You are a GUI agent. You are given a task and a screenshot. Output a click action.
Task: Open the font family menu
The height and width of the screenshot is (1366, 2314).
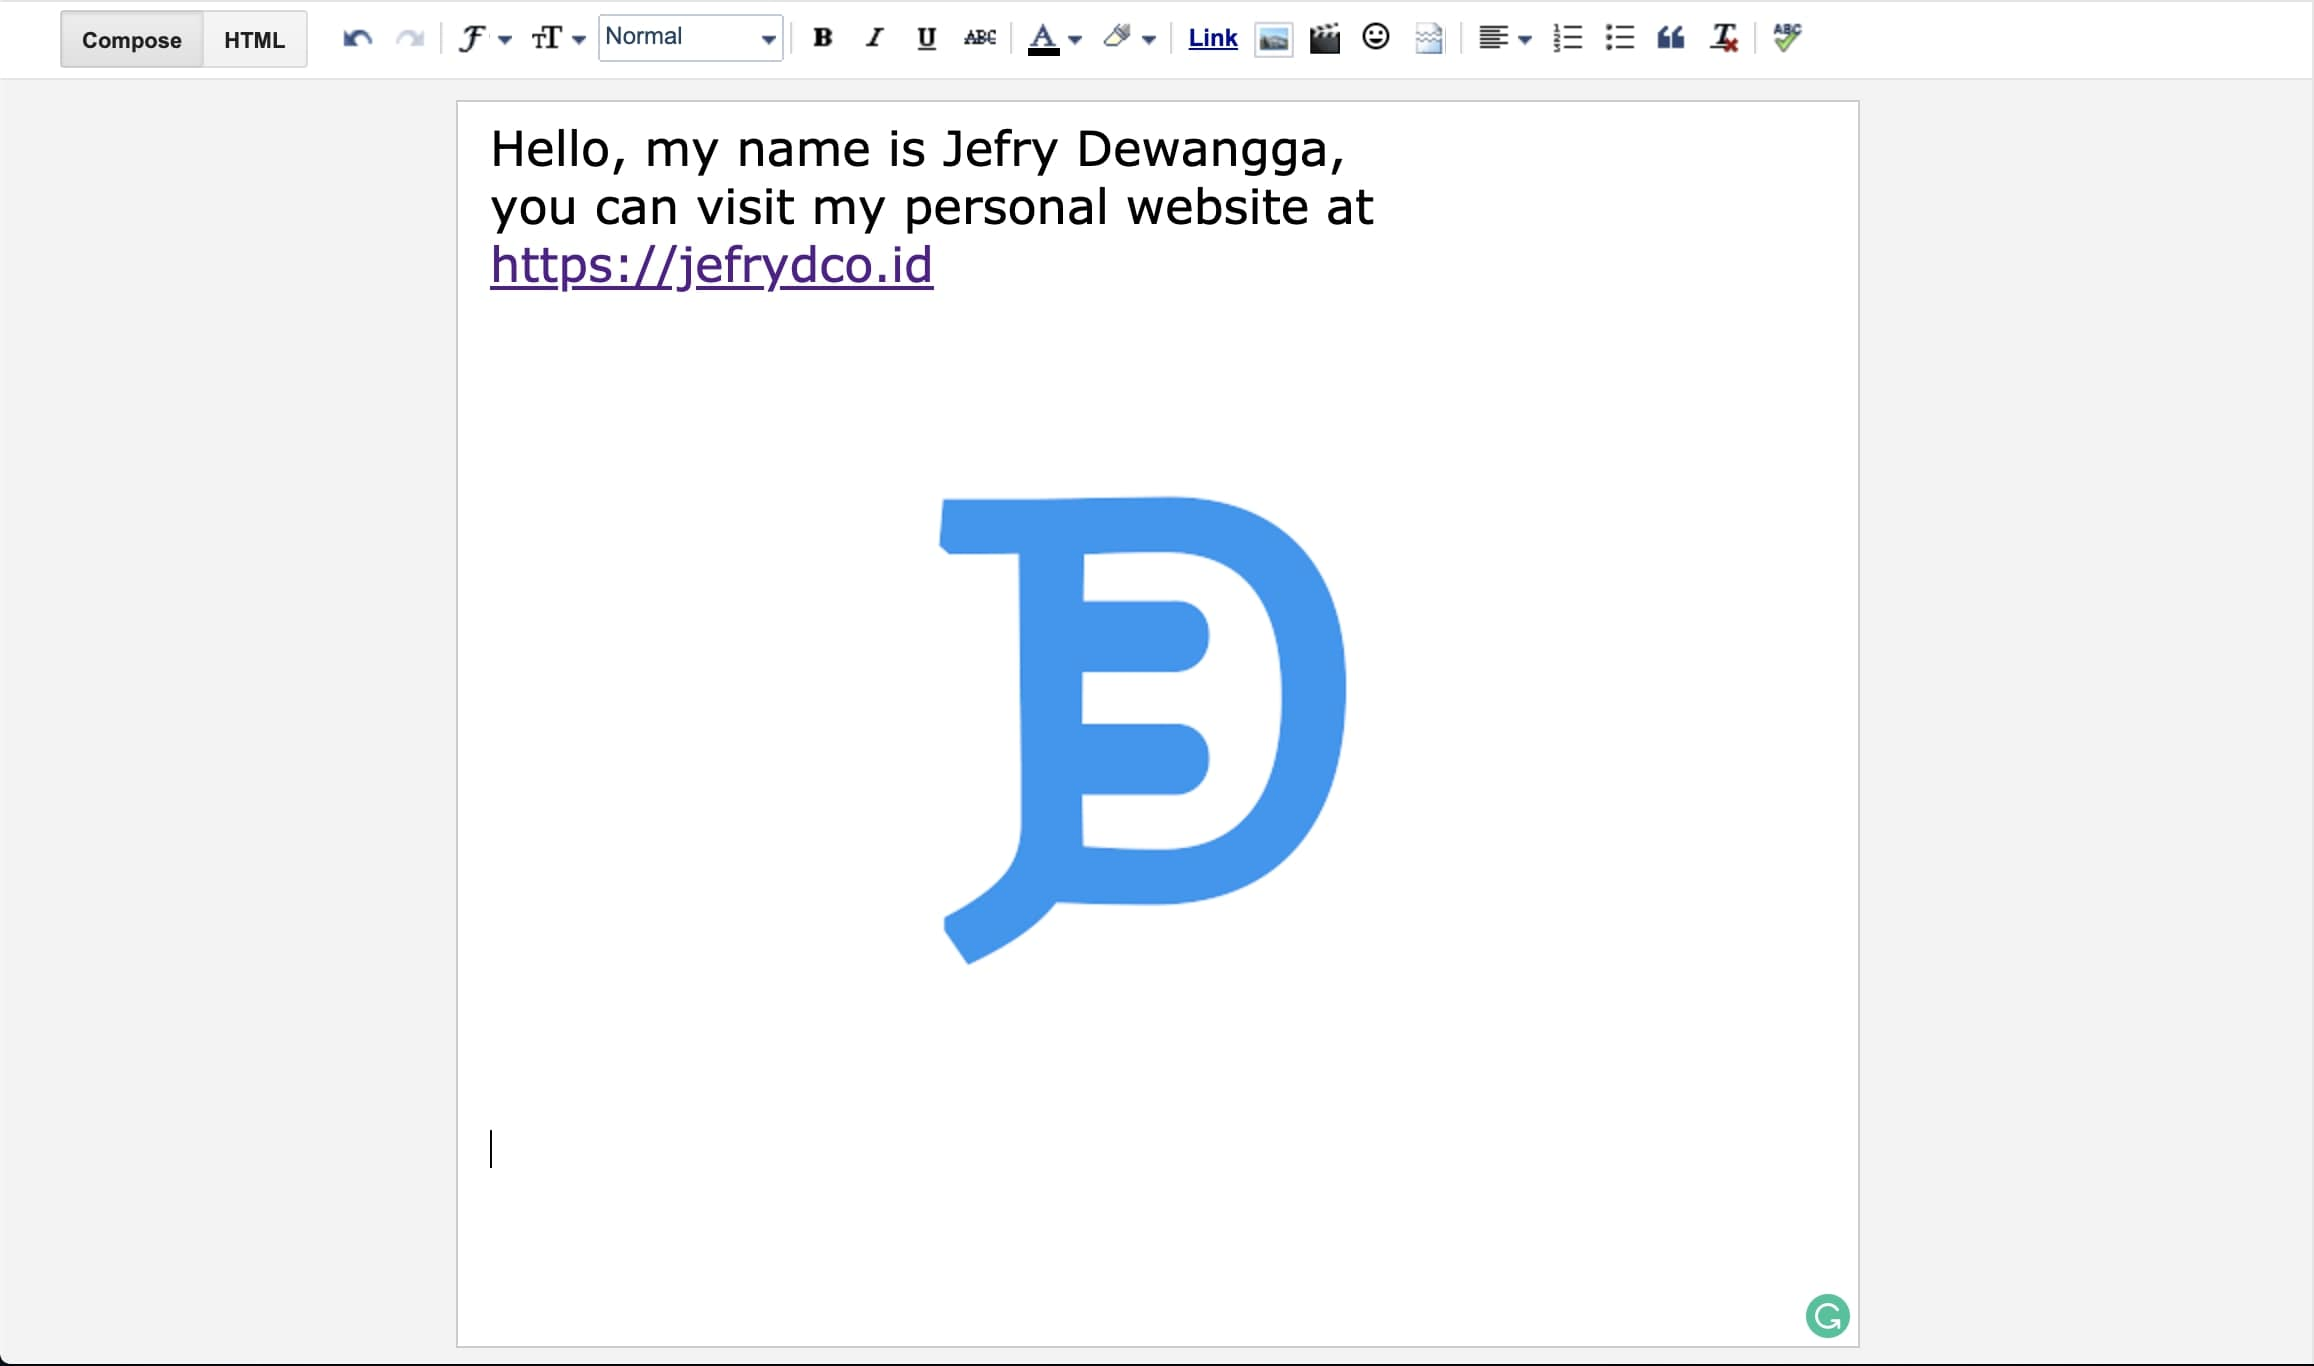tap(484, 39)
